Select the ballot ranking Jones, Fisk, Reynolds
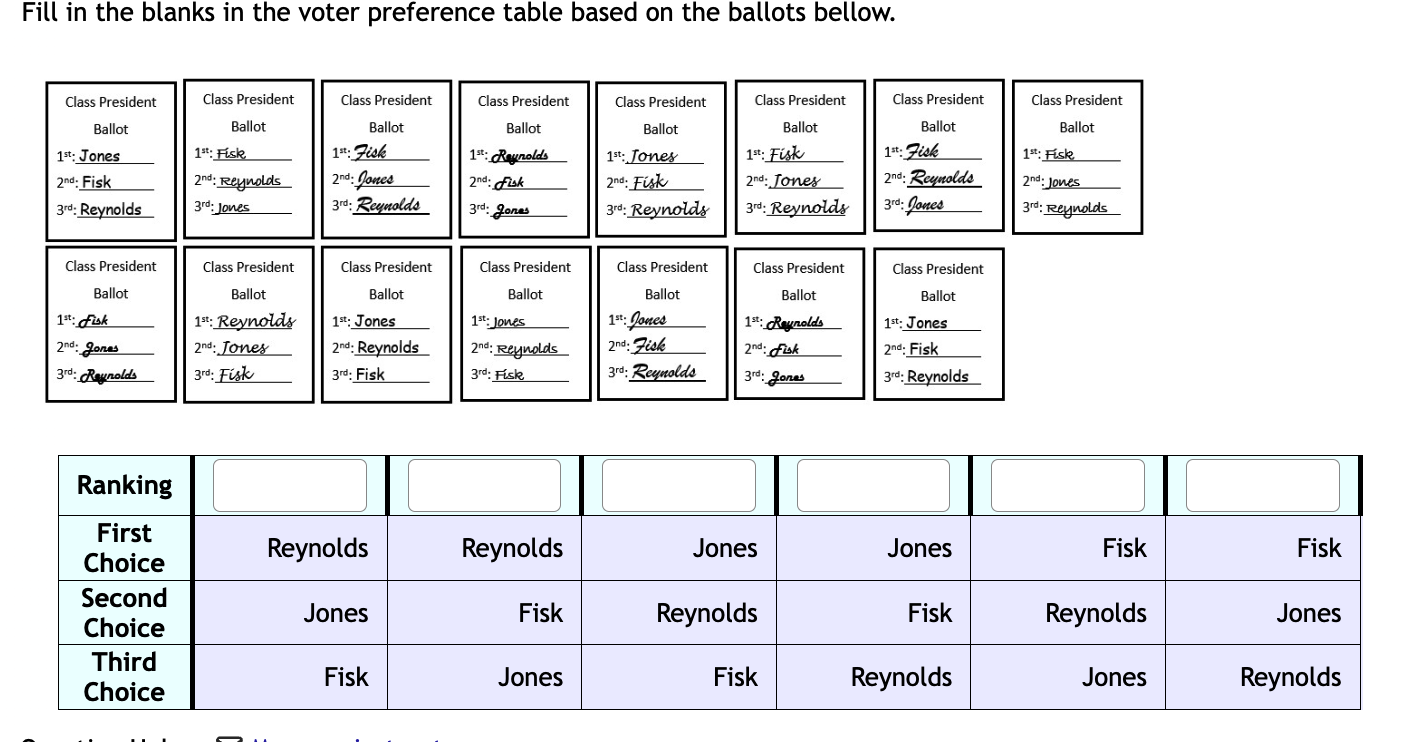This screenshot has width=1418, height=742. point(110,158)
